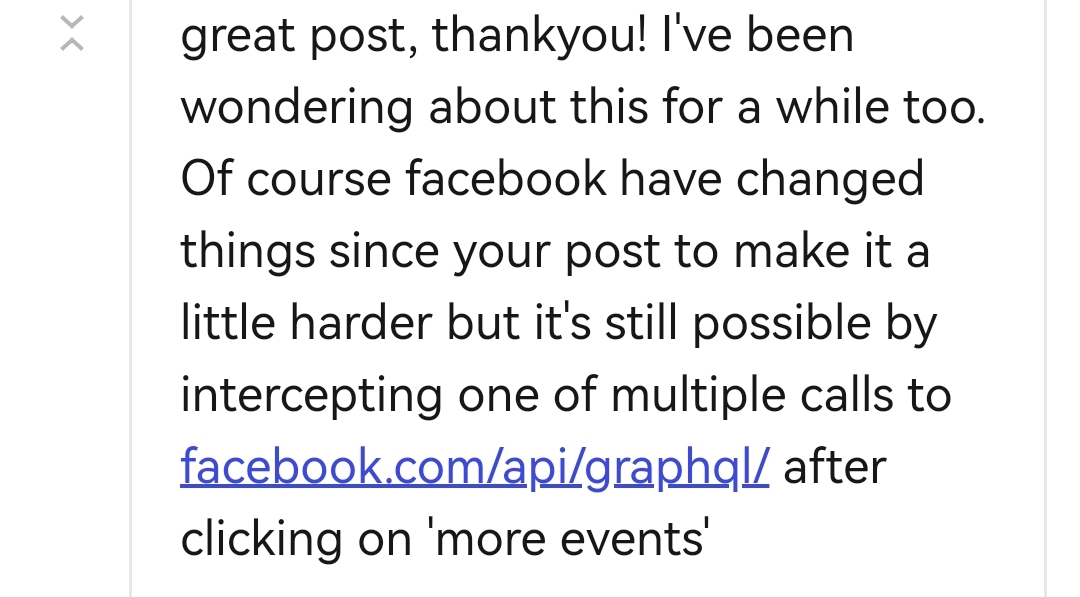1080x597 pixels.
Task: Click the word 'facebook' before 'have changed'
Action: click(x=506, y=178)
